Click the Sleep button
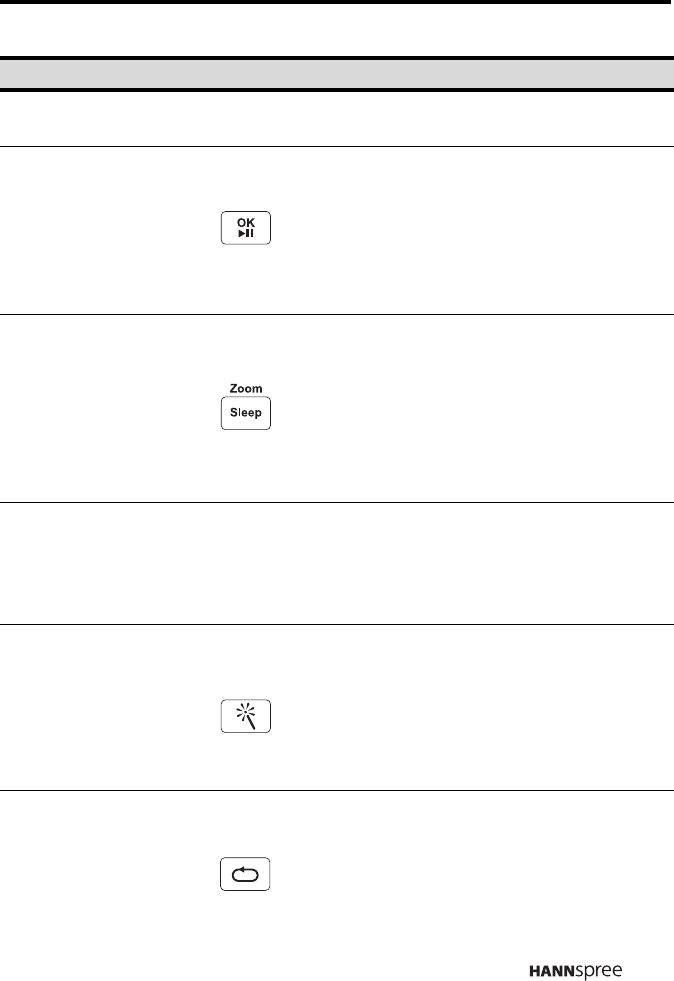 [245, 414]
